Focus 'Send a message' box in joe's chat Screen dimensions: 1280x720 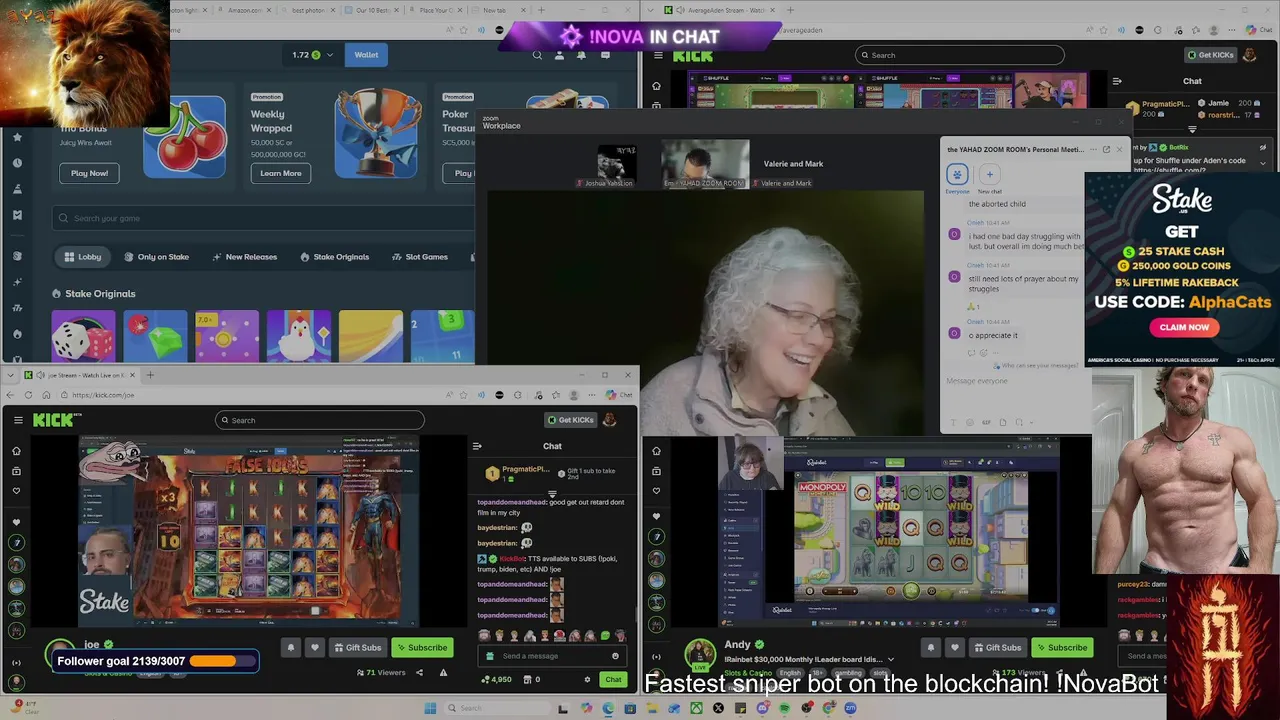point(550,656)
